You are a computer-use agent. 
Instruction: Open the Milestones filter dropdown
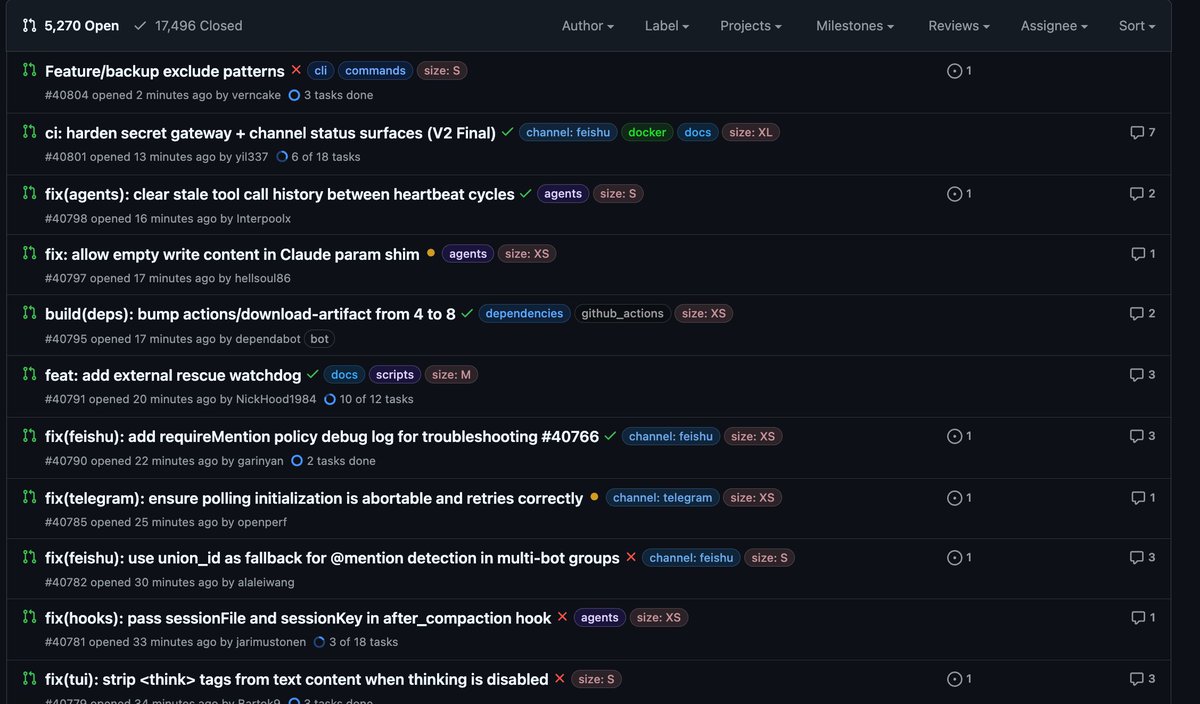pyautogui.click(x=855, y=26)
